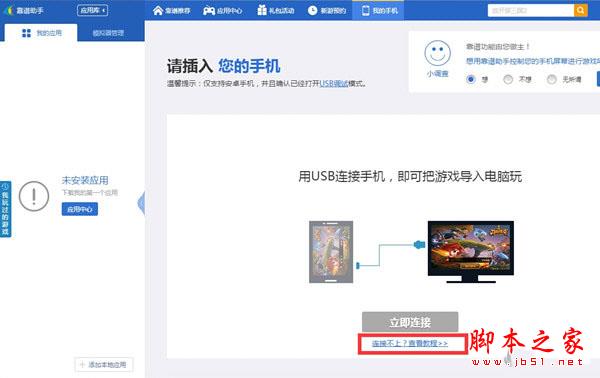Image resolution: width=600 pixels, height=378 pixels.
Task: Click the blue 应用中心 button under 未安装应用
Action: pyautogui.click(x=80, y=209)
